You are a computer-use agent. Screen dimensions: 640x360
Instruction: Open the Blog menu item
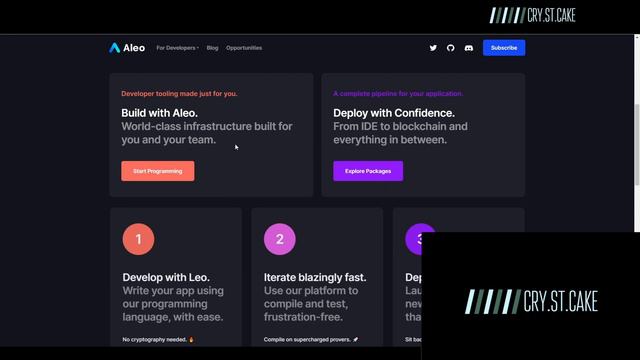click(212, 48)
